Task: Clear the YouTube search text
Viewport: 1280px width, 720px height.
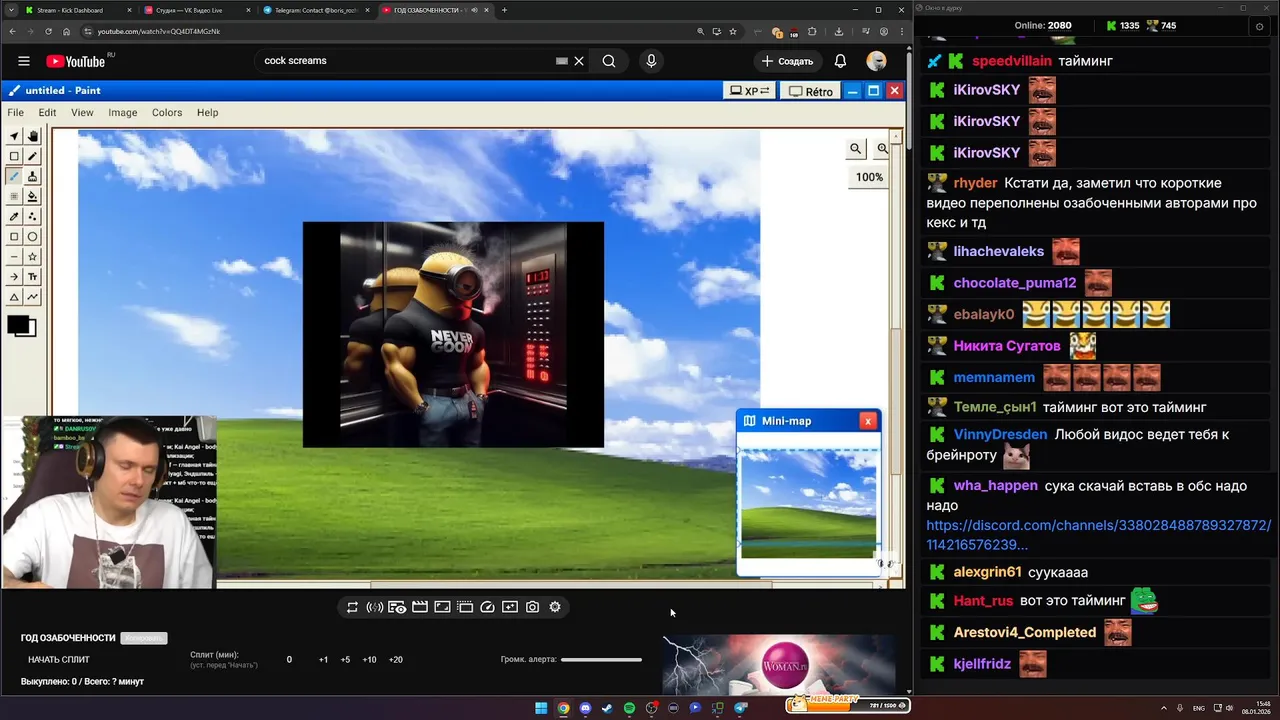Action: [578, 61]
